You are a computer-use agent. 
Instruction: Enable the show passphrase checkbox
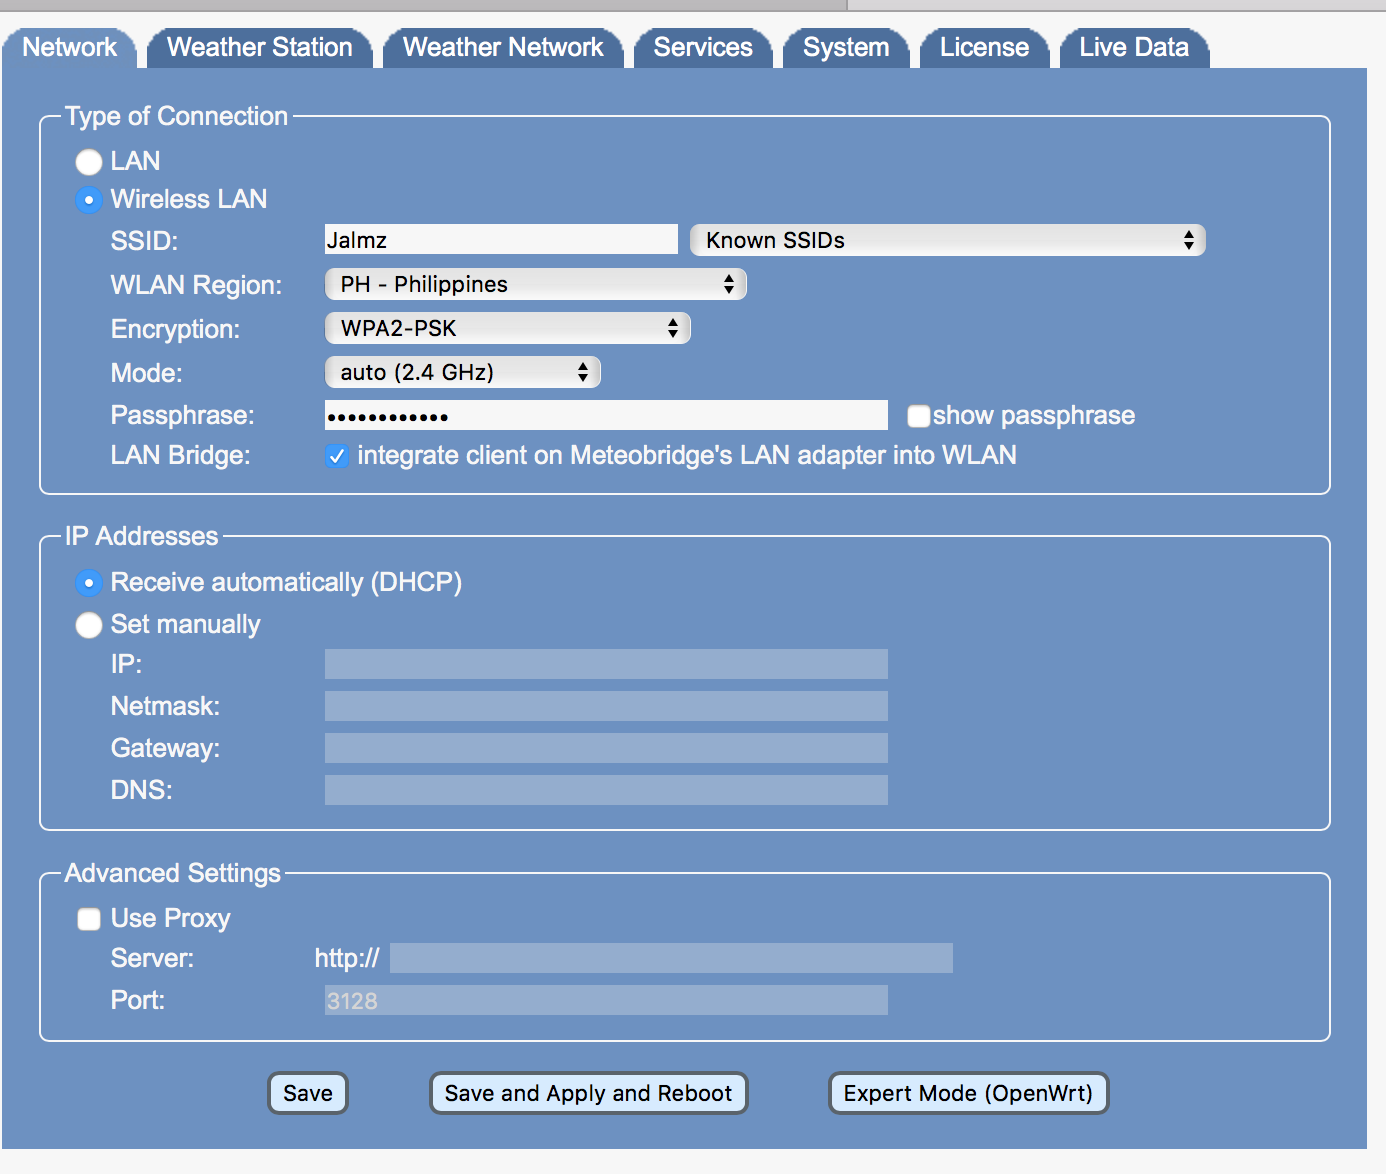point(918,416)
